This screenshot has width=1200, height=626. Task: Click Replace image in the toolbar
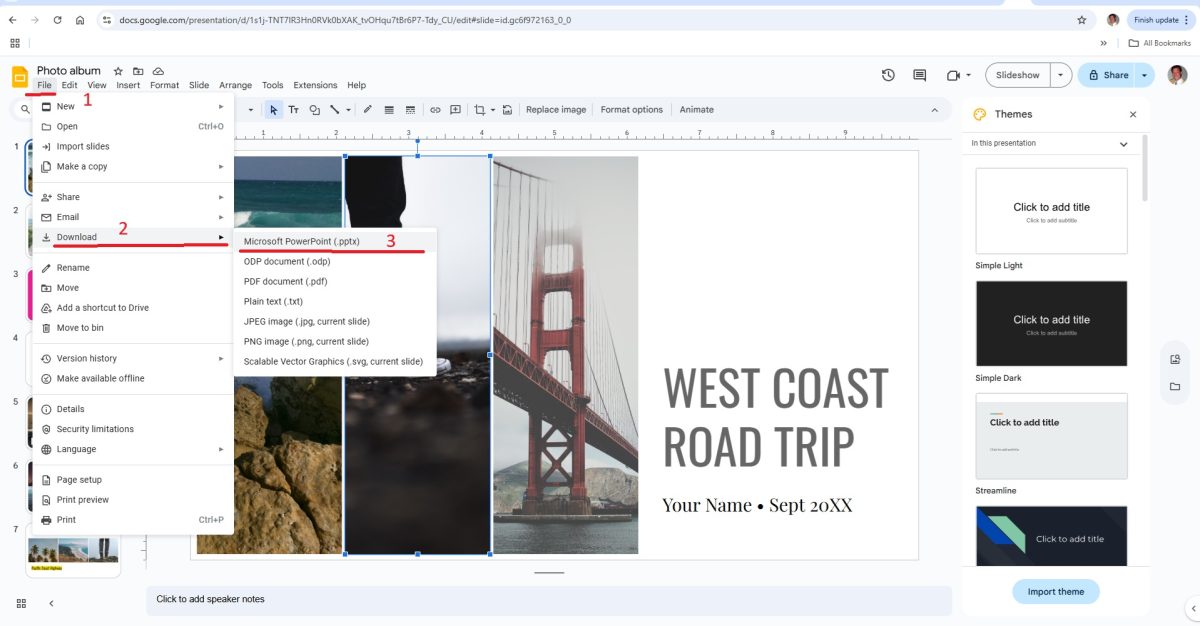556,109
